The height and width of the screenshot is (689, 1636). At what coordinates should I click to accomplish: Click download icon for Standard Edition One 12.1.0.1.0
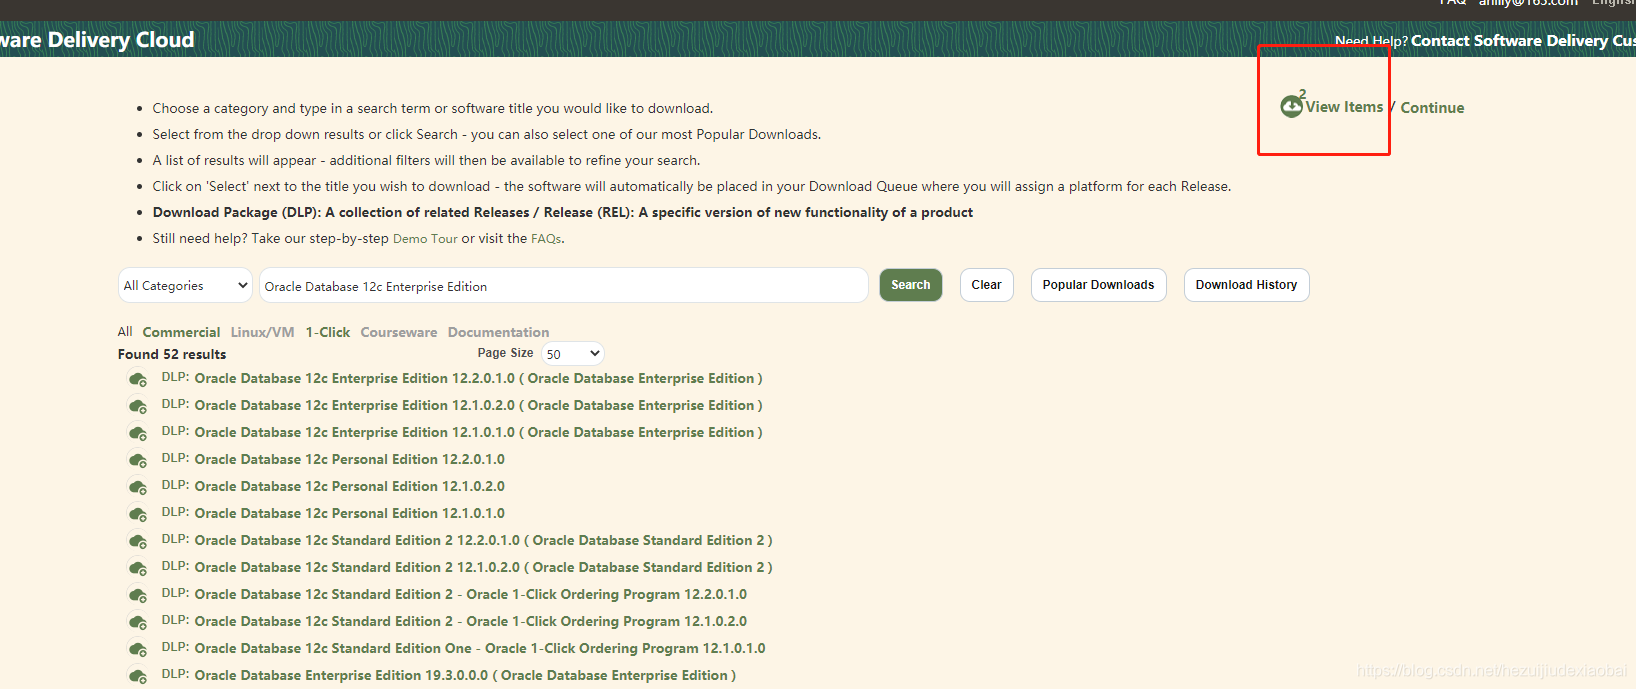pos(138,649)
